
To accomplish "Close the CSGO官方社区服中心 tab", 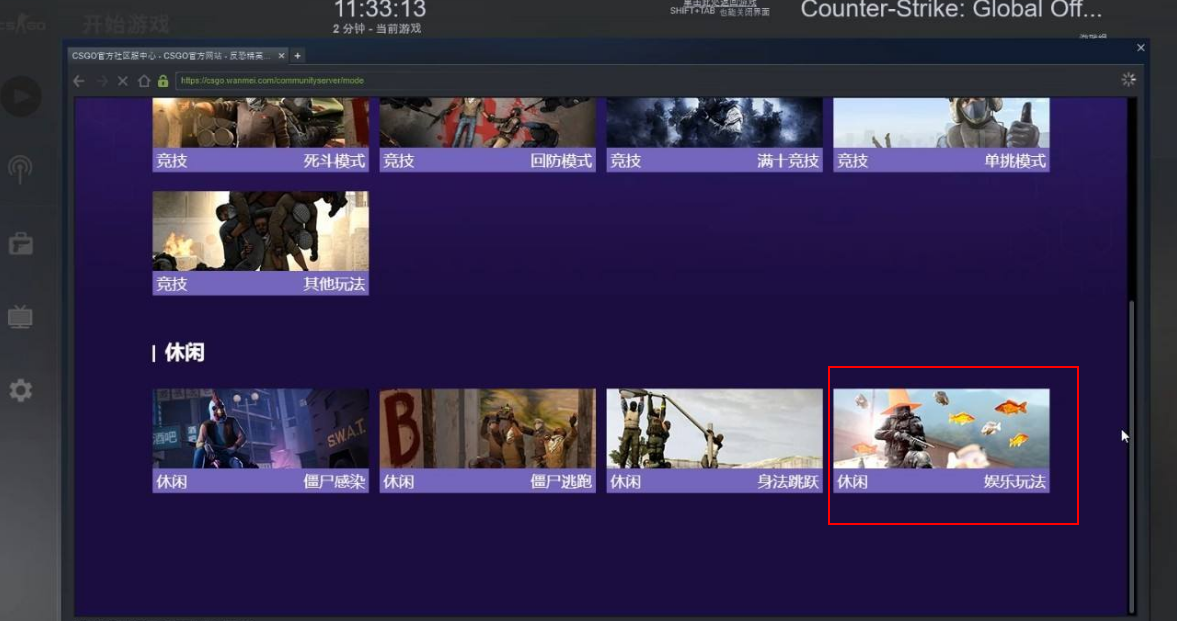I will (x=281, y=56).
